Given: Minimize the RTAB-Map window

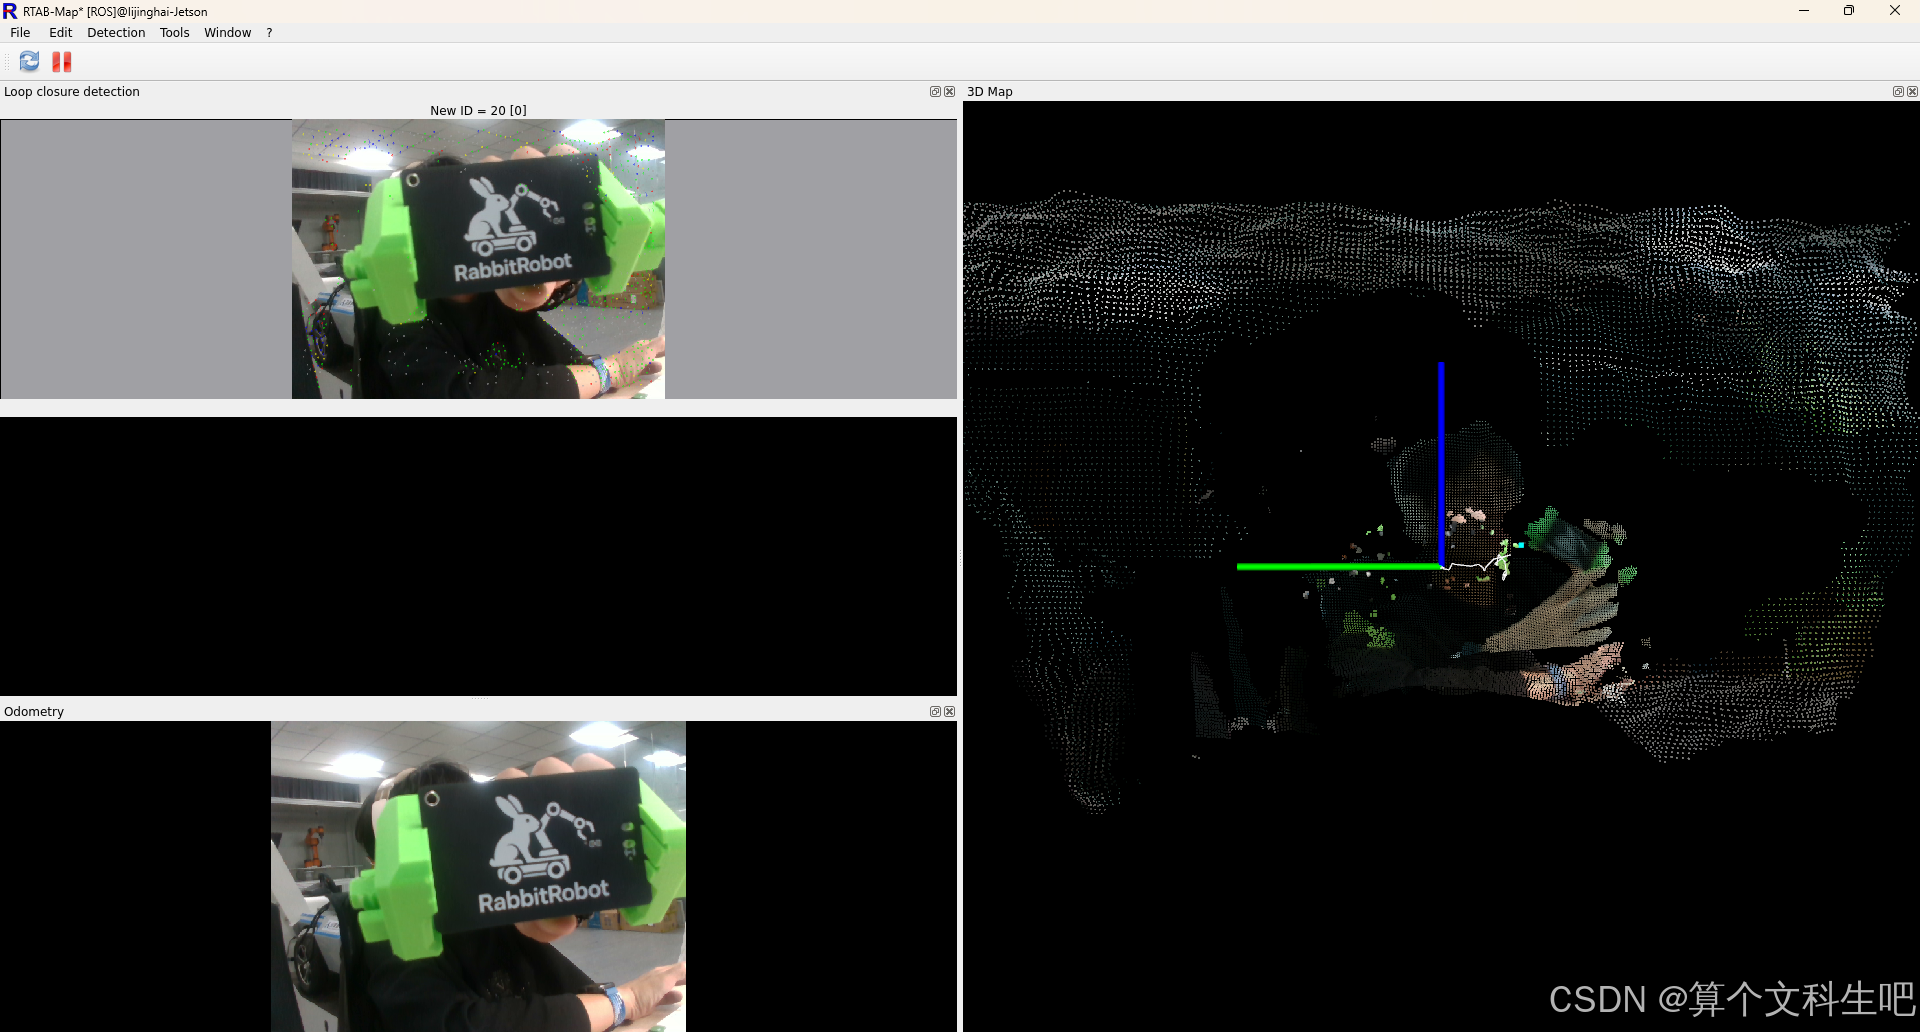Looking at the screenshot, I should (1804, 11).
